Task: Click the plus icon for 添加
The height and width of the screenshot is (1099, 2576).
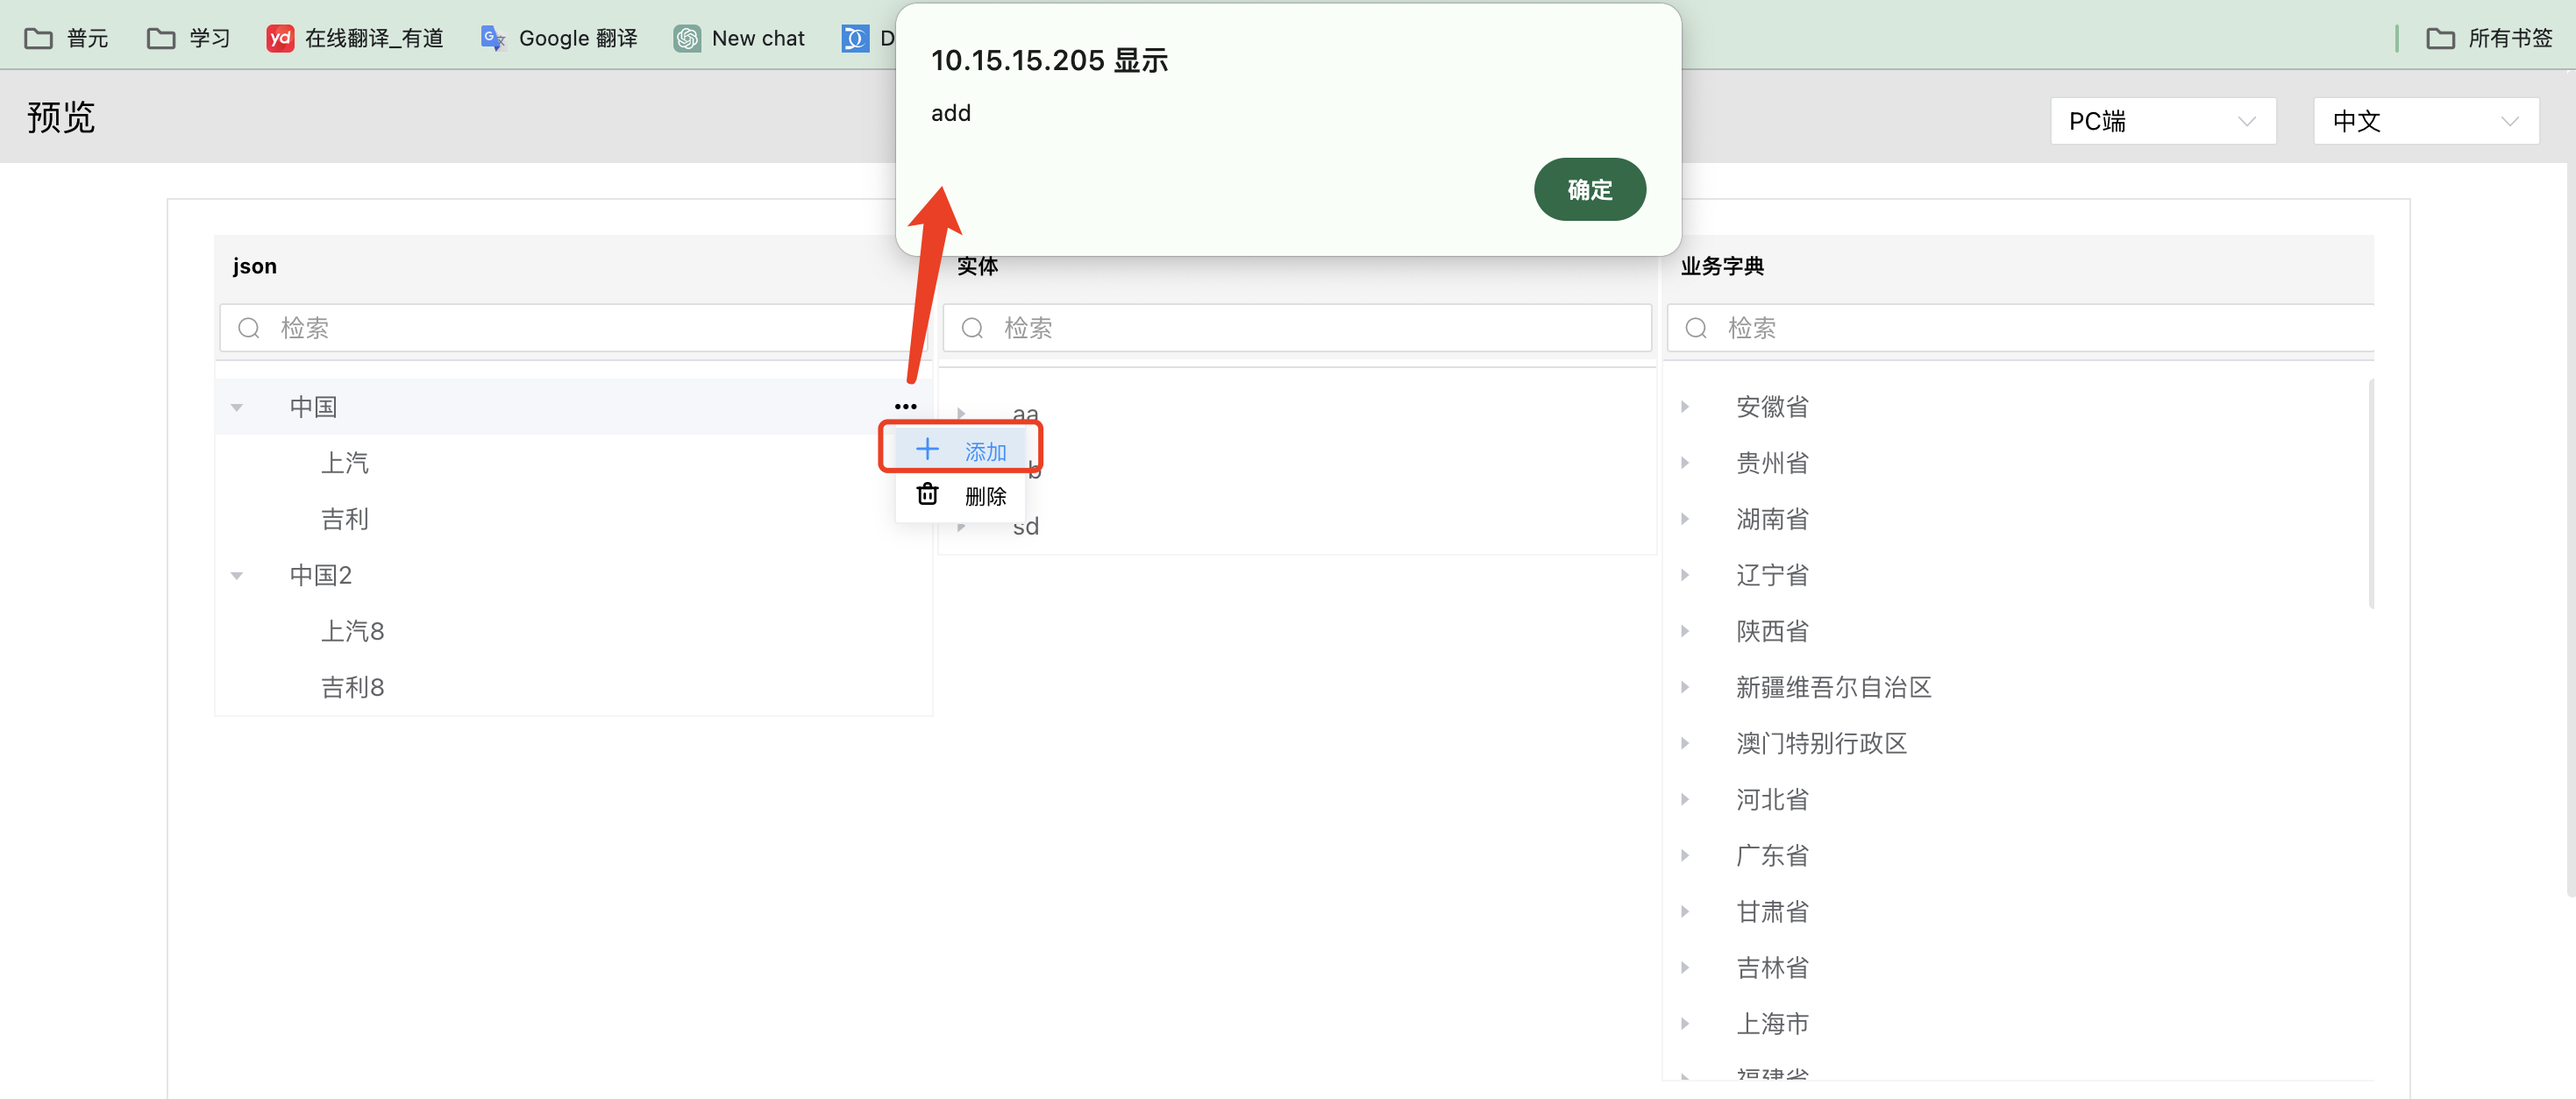Action: (x=927, y=449)
